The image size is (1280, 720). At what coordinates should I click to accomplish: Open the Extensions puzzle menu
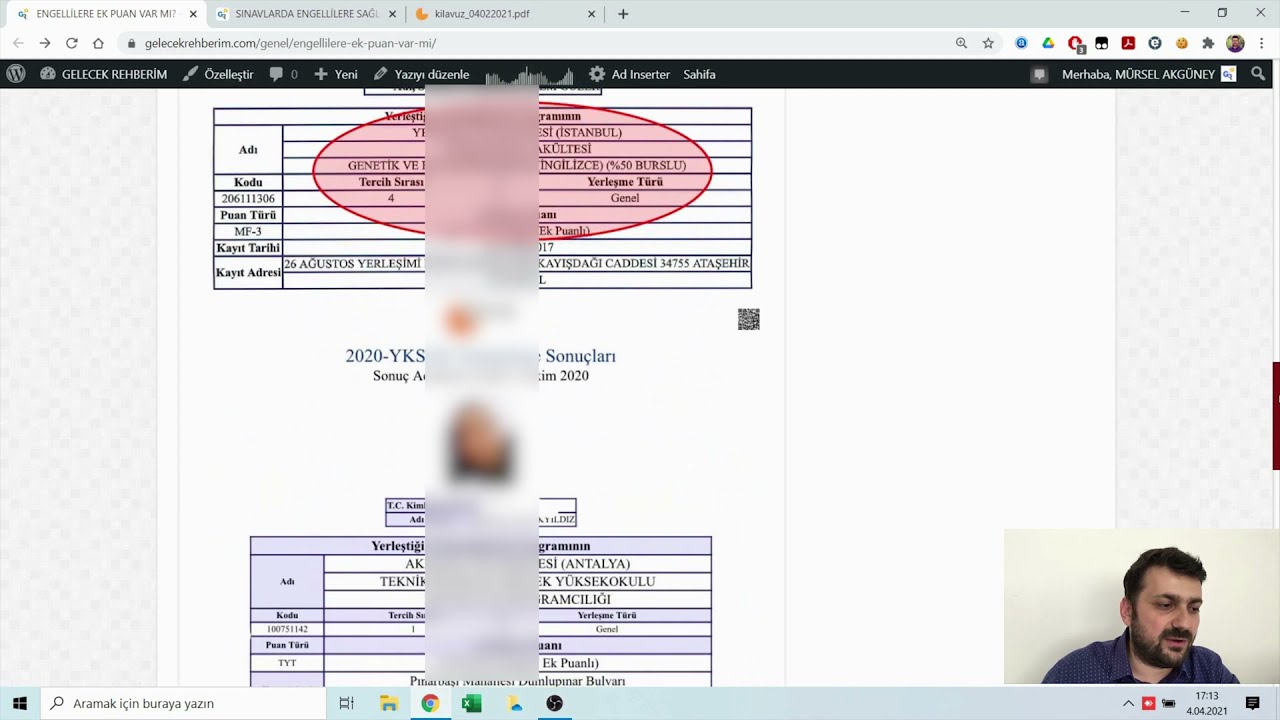(1208, 43)
